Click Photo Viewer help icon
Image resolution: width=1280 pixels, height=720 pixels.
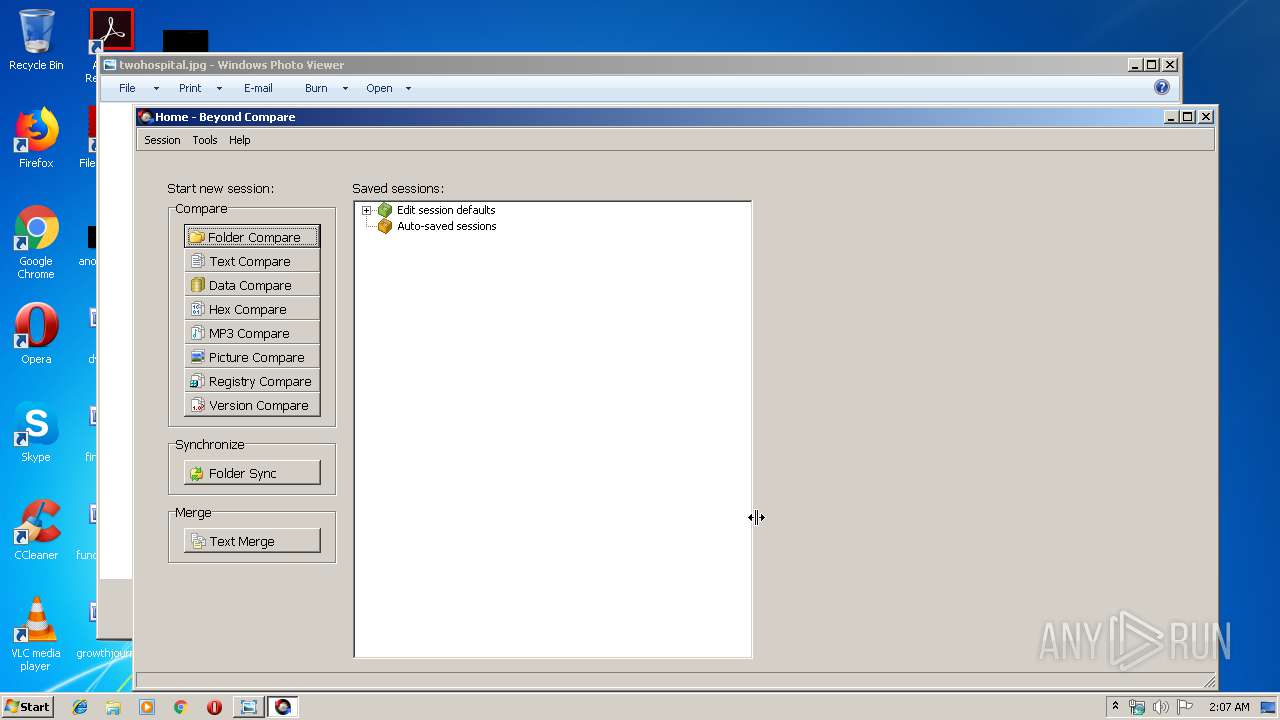1162,88
